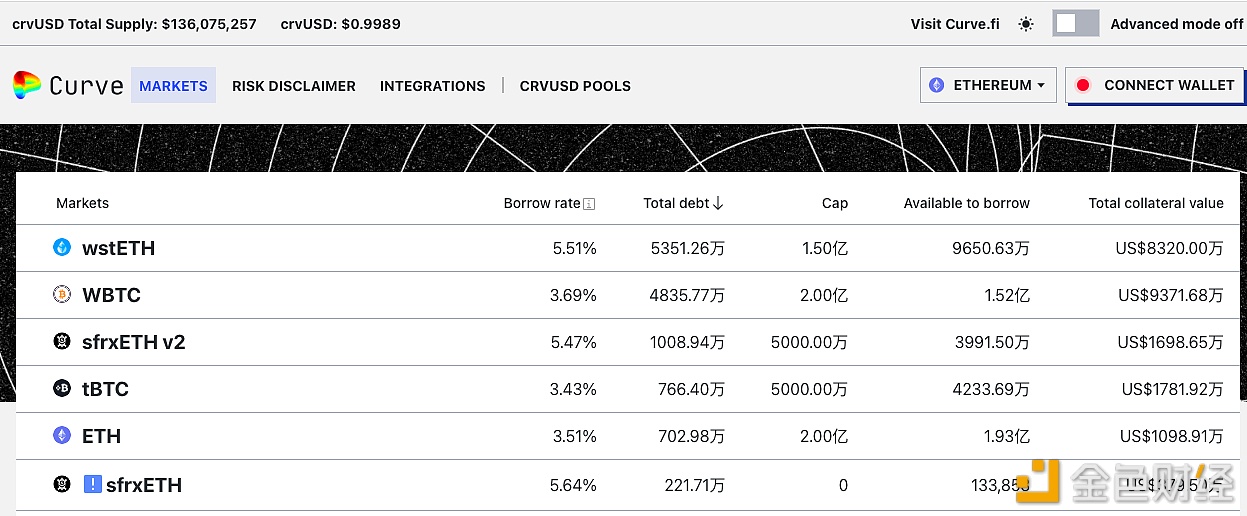This screenshot has height=516, width=1247.
Task: Toggle the light theme sun icon
Action: pos(1026,24)
